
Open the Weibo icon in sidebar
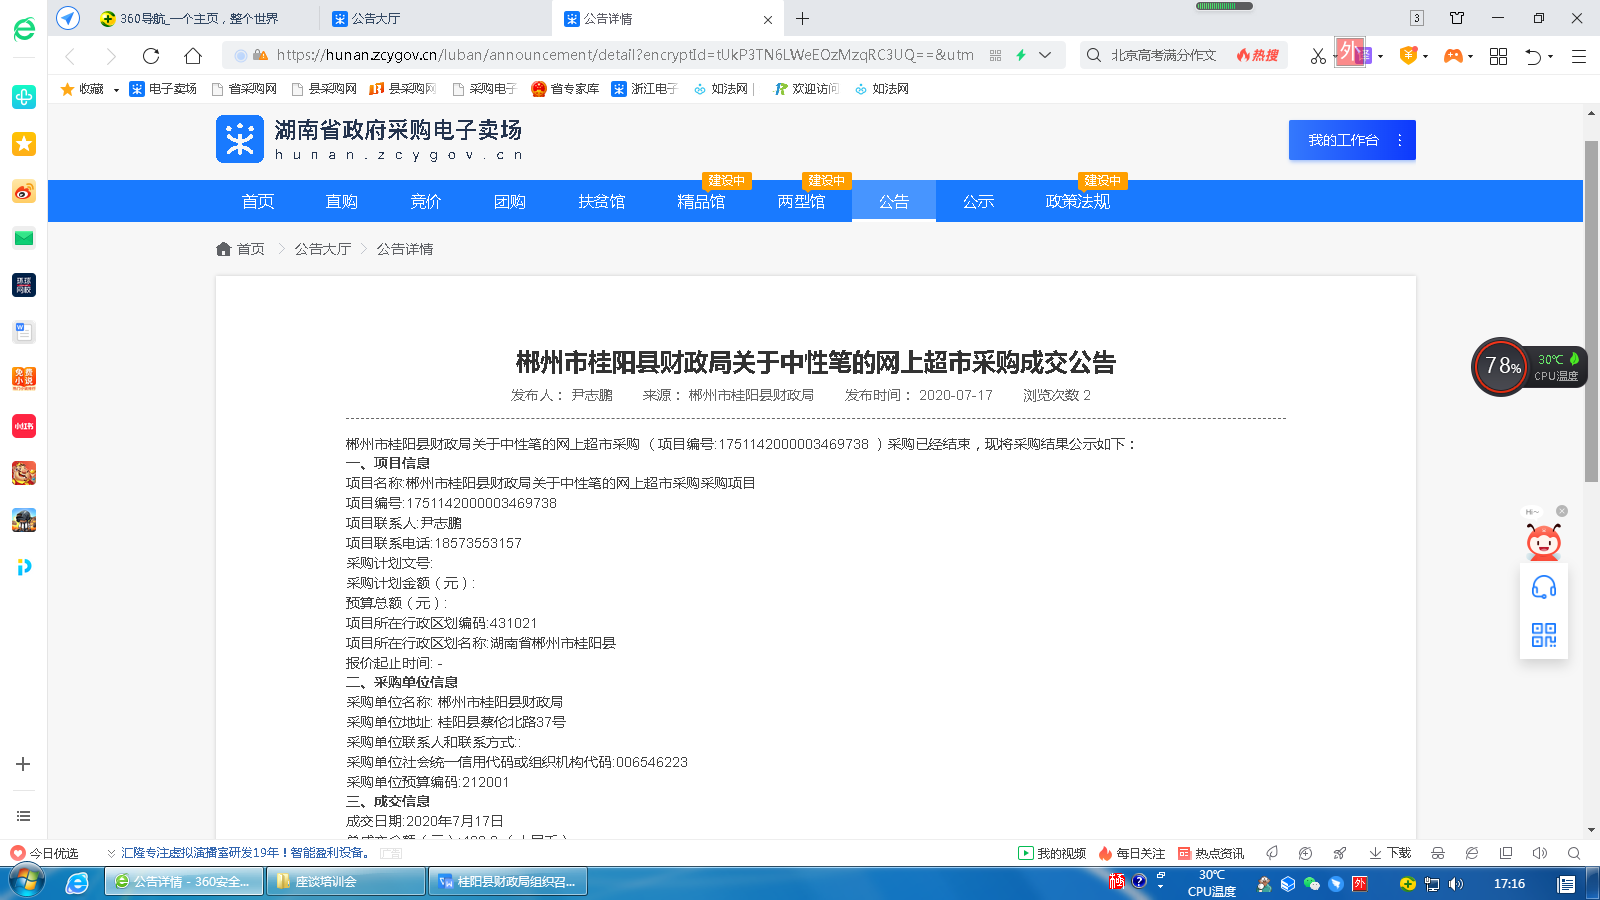(x=24, y=191)
